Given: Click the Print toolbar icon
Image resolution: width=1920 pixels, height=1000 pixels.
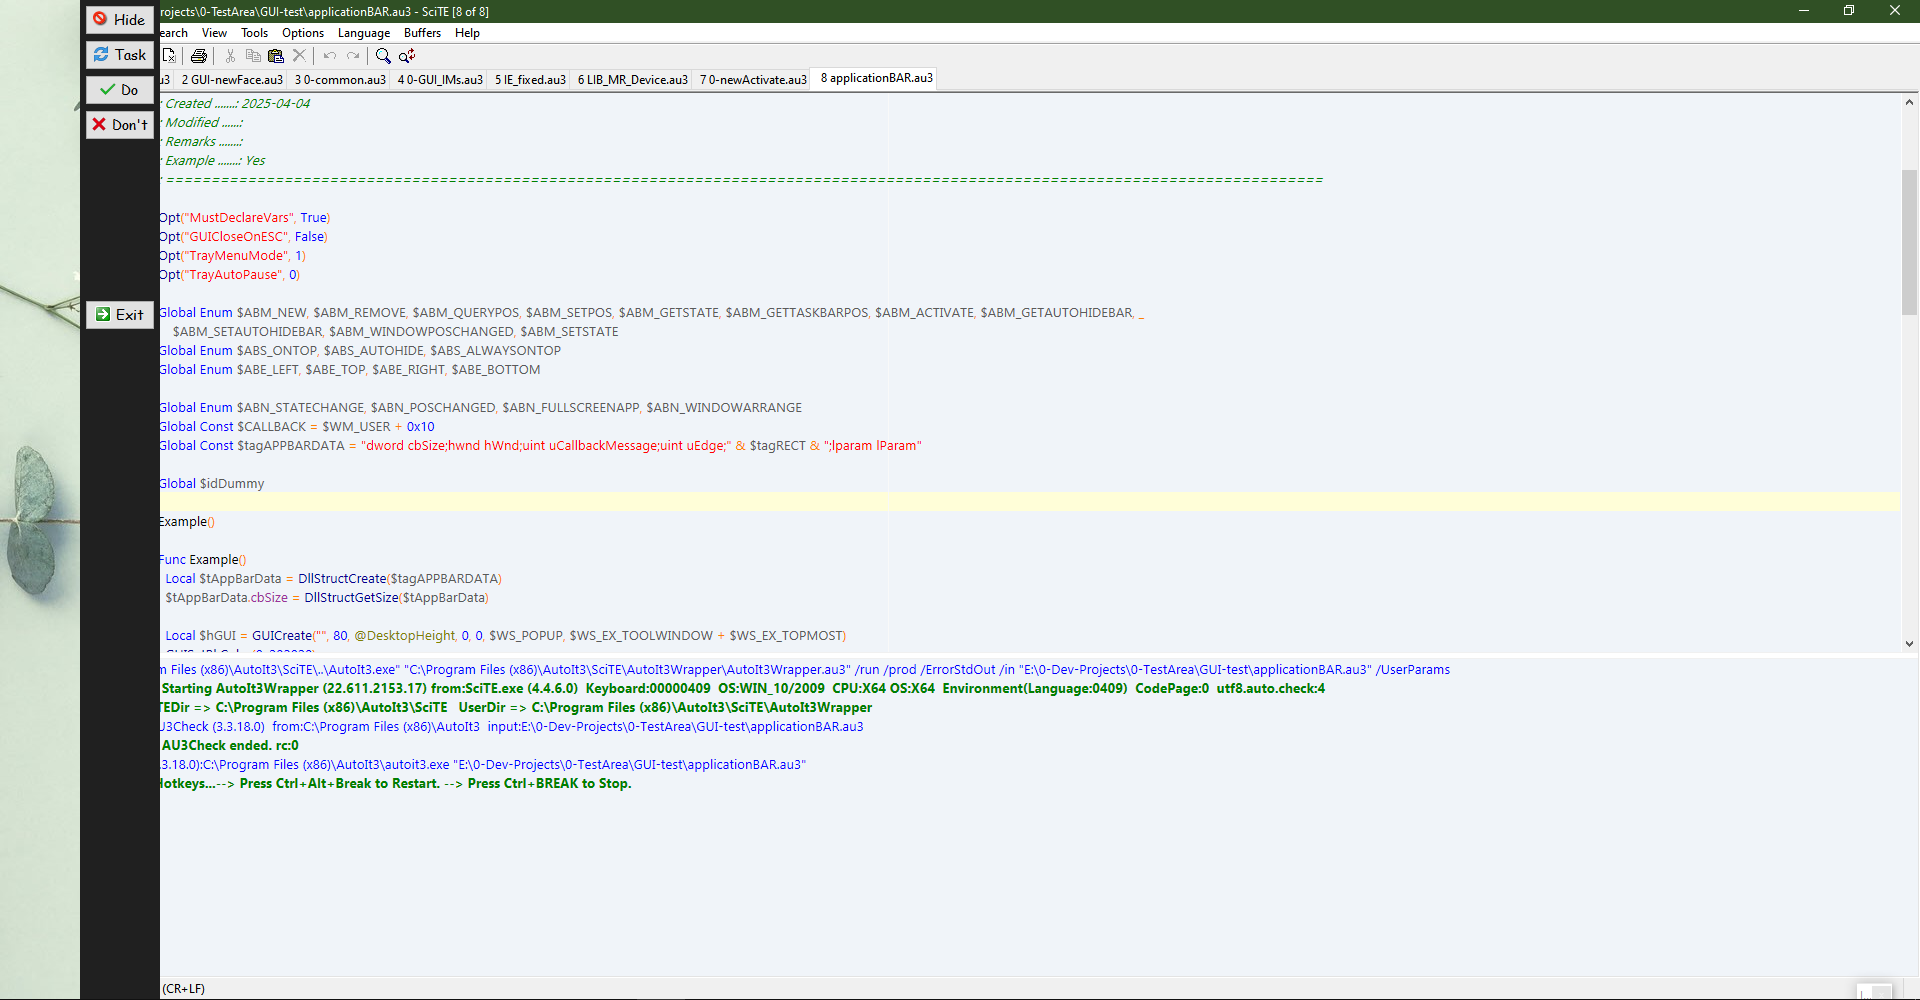Looking at the screenshot, I should 199,56.
